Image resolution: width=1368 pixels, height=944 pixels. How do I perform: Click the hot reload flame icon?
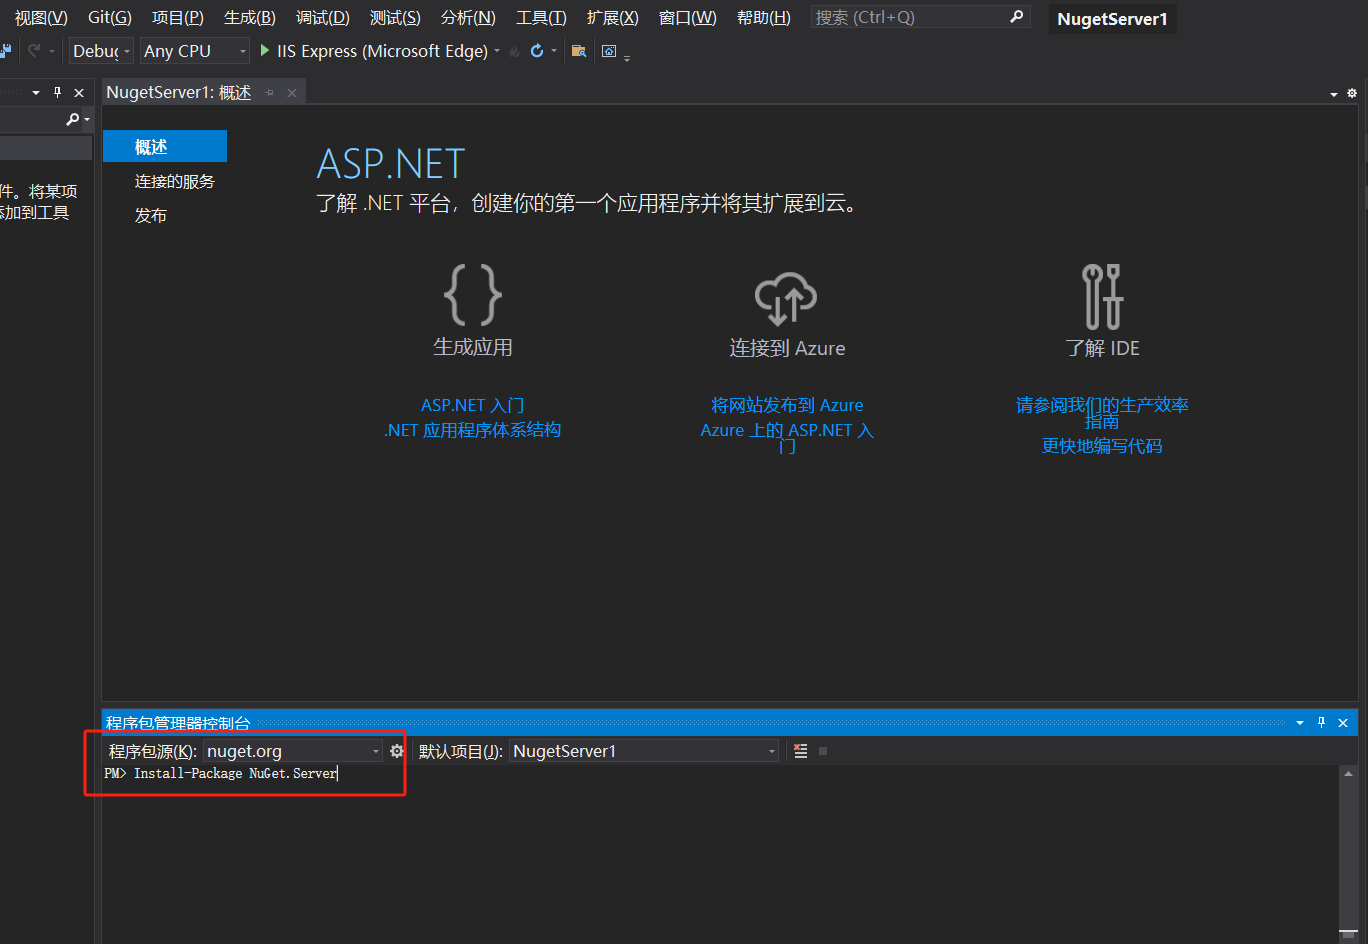click(514, 51)
